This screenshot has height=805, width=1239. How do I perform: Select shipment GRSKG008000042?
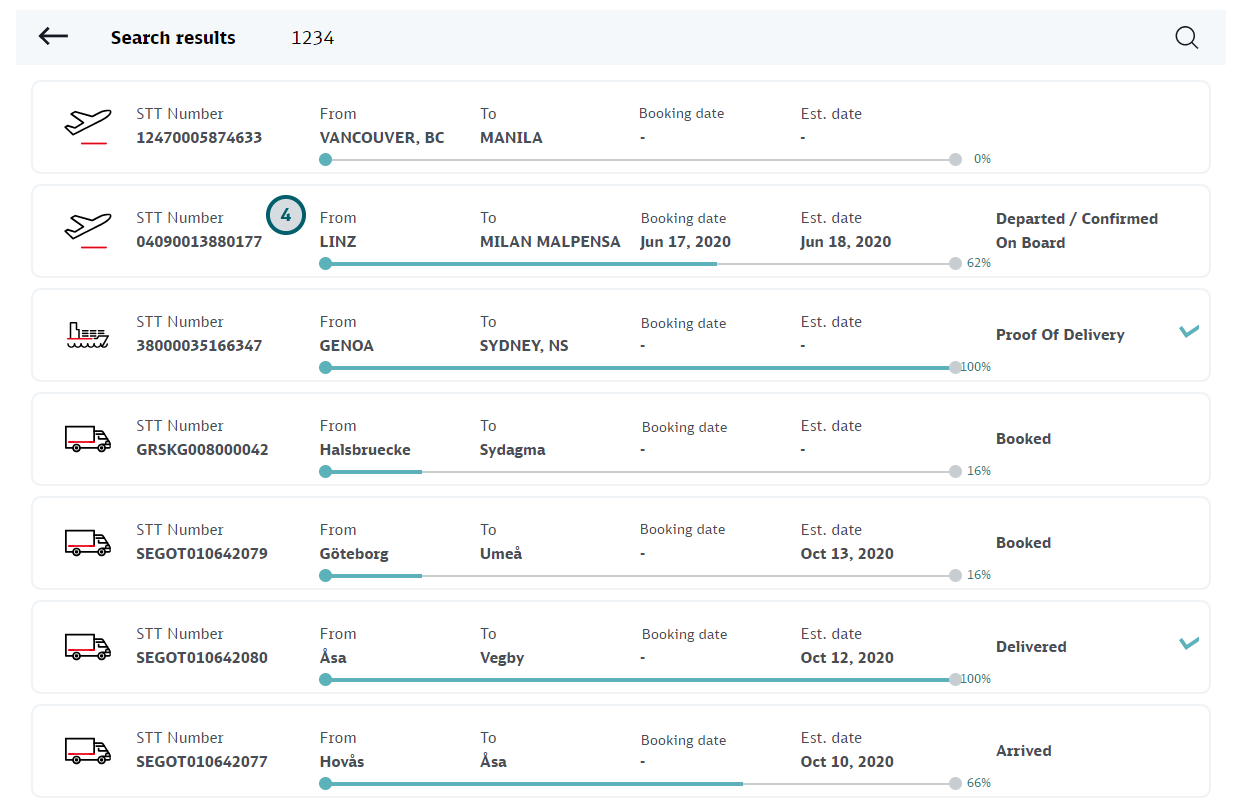tap(202, 450)
